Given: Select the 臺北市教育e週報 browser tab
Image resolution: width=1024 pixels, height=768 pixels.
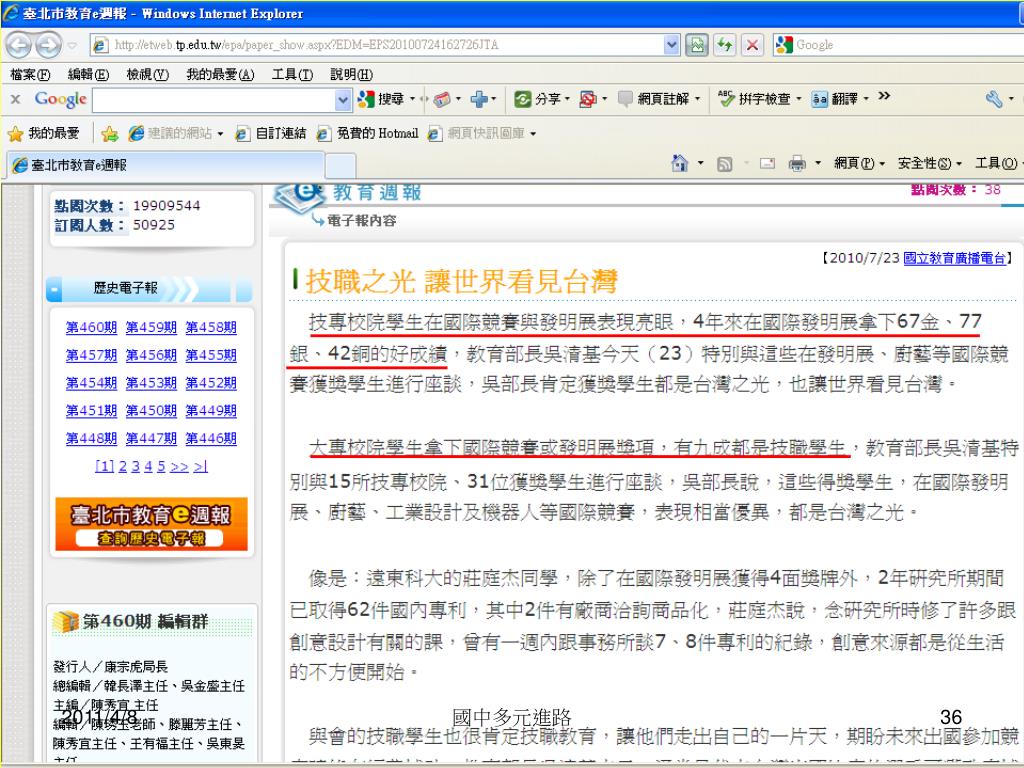Looking at the screenshot, I should point(166,165).
